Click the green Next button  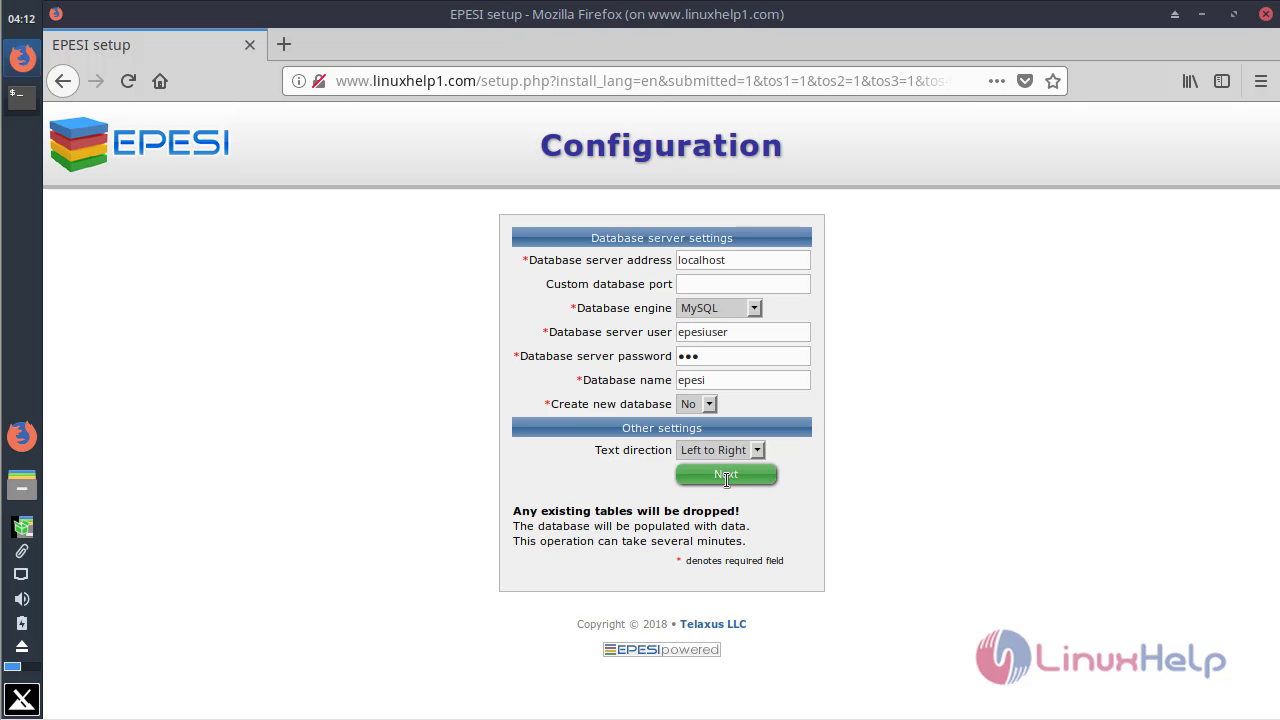[x=726, y=475]
